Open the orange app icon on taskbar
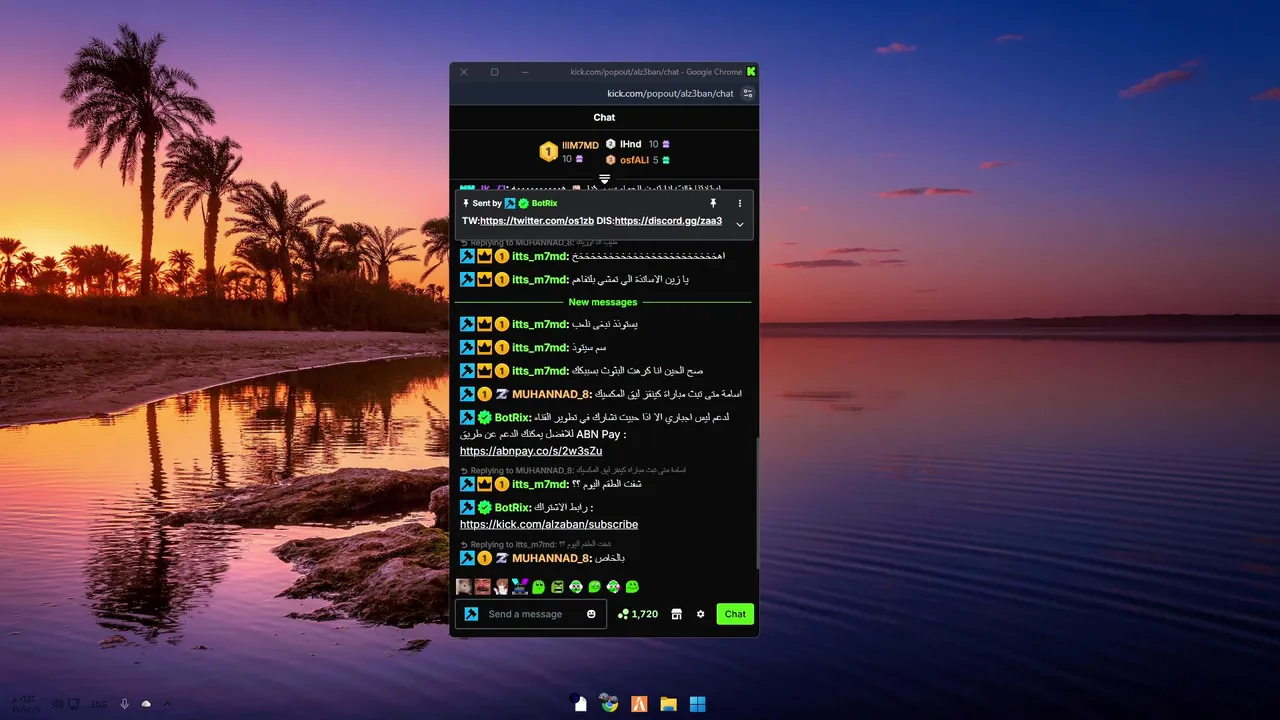This screenshot has height=720, width=1280. coord(639,704)
